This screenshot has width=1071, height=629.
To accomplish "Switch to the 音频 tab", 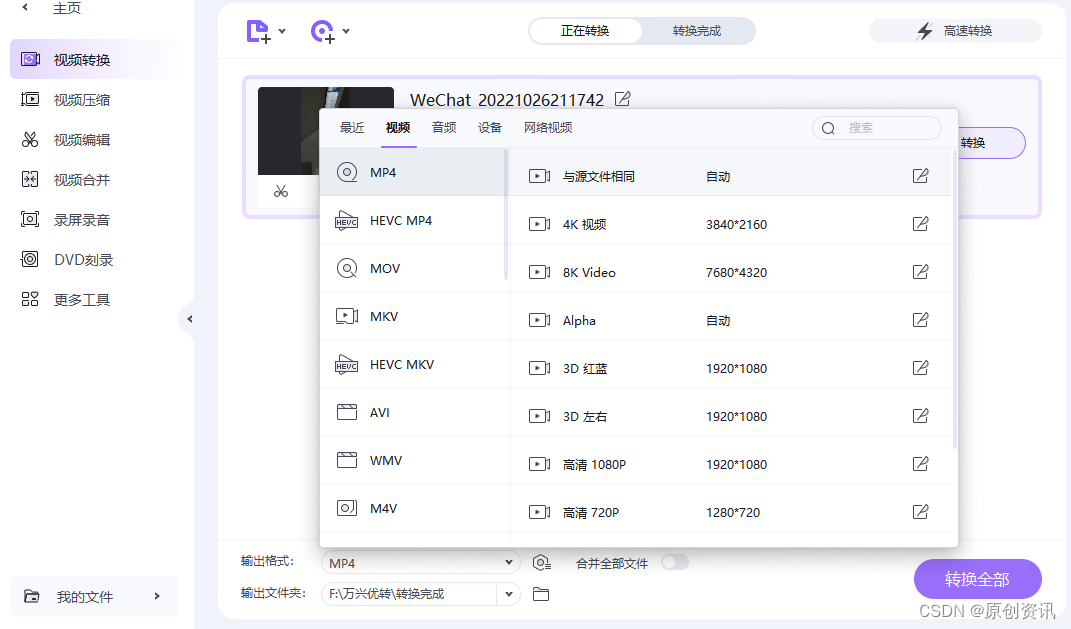I will 444,128.
